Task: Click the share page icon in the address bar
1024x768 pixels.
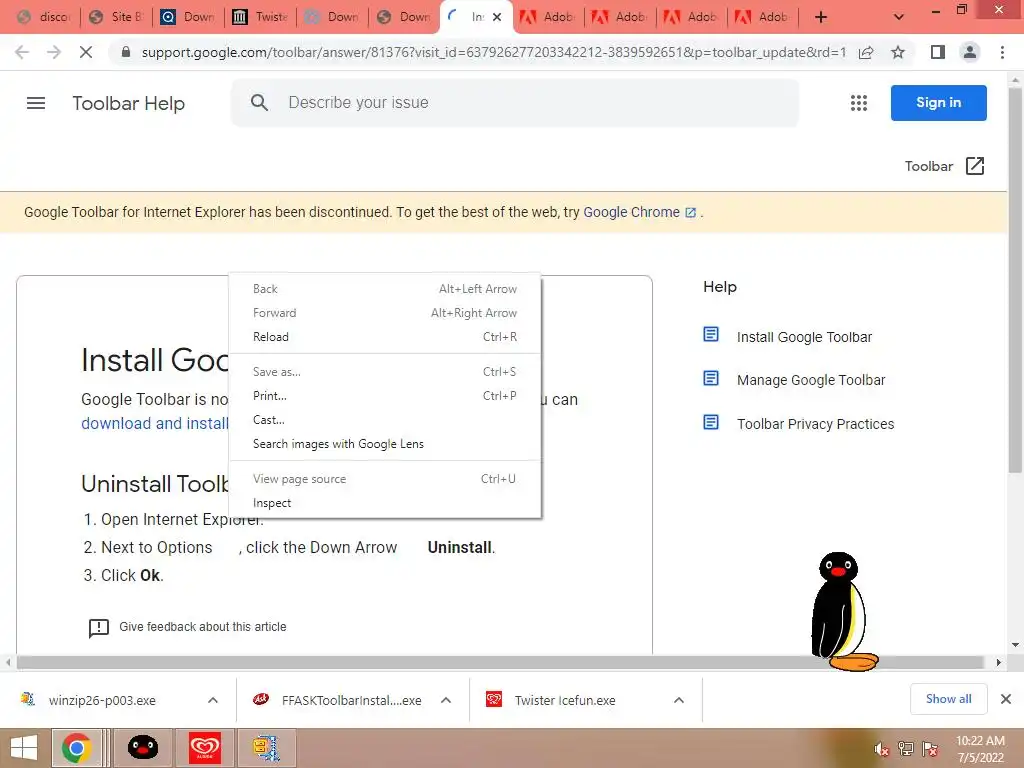Action: tap(866, 52)
